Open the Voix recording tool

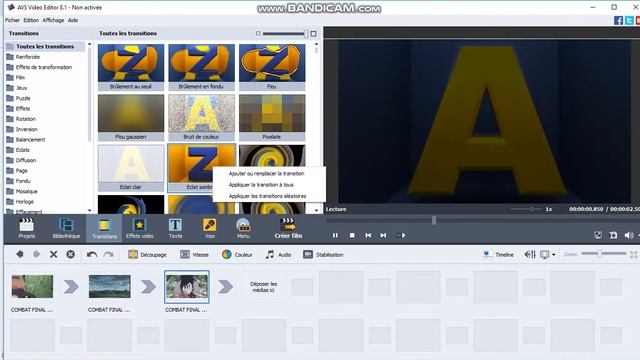pos(210,228)
